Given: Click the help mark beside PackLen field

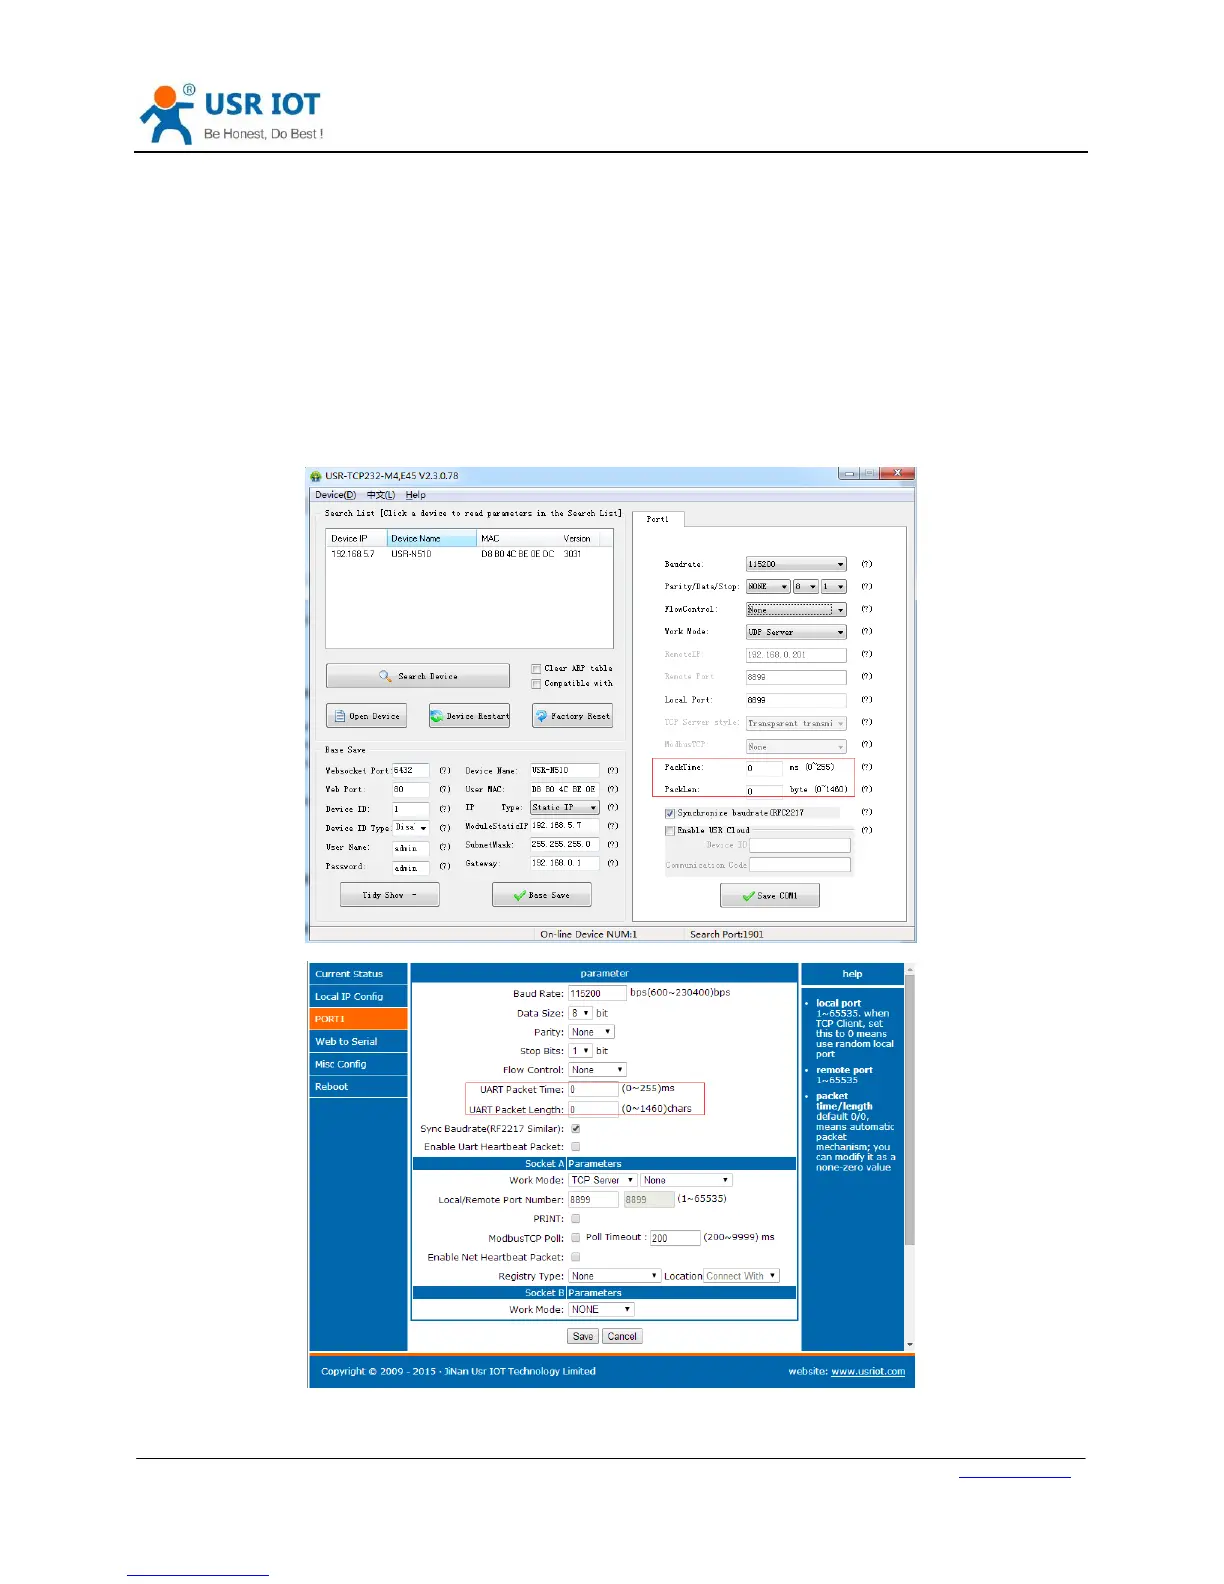Looking at the screenshot, I should point(867,789).
